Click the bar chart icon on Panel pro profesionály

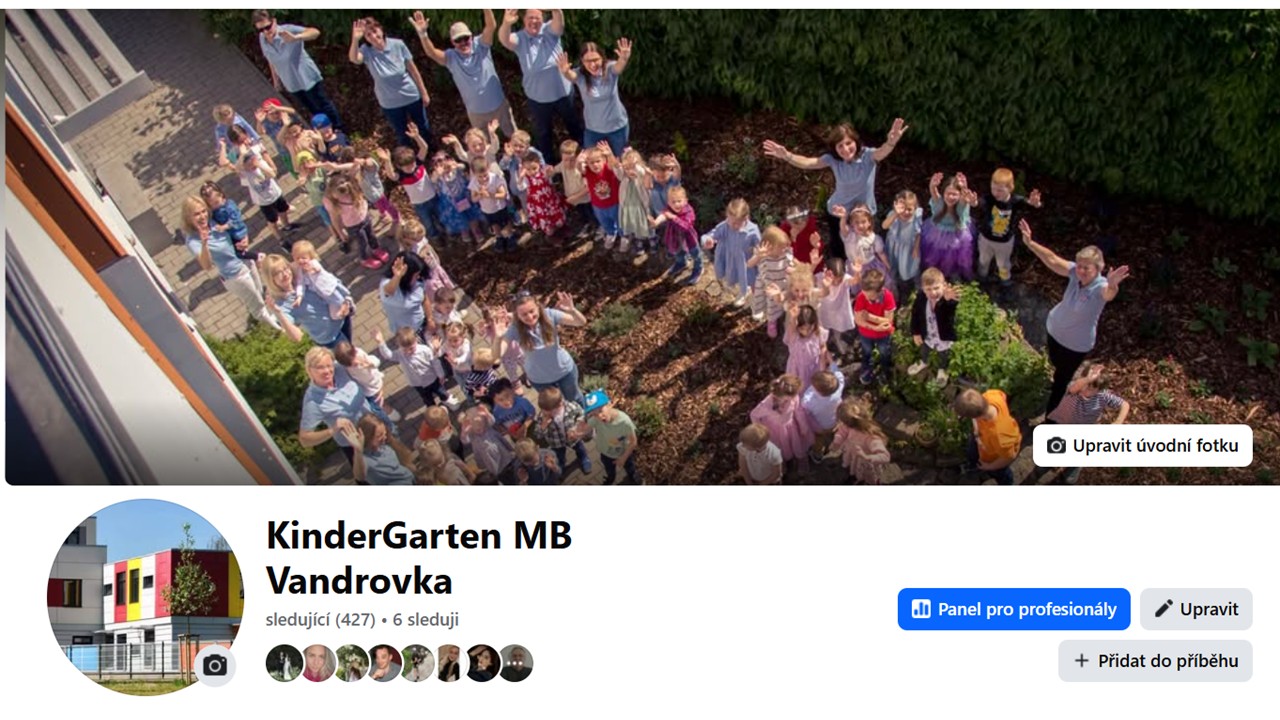pos(921,609)
